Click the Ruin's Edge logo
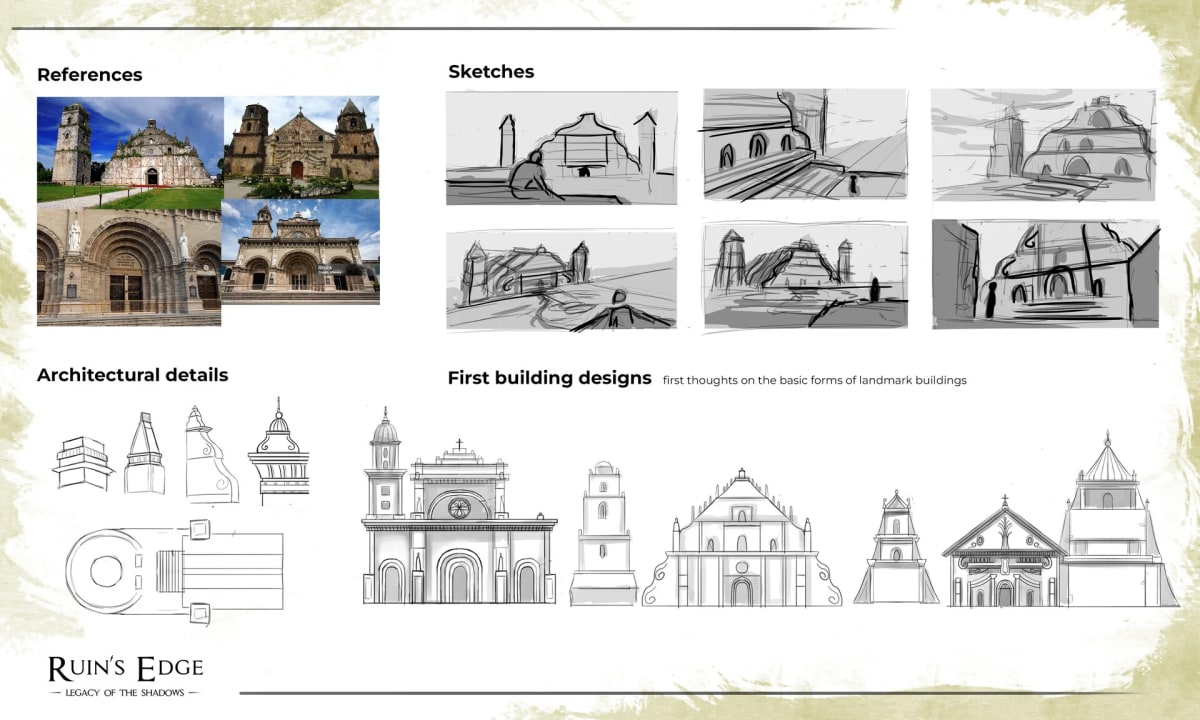The height and width of the screenshot is (720, 1200). (125, 675)
